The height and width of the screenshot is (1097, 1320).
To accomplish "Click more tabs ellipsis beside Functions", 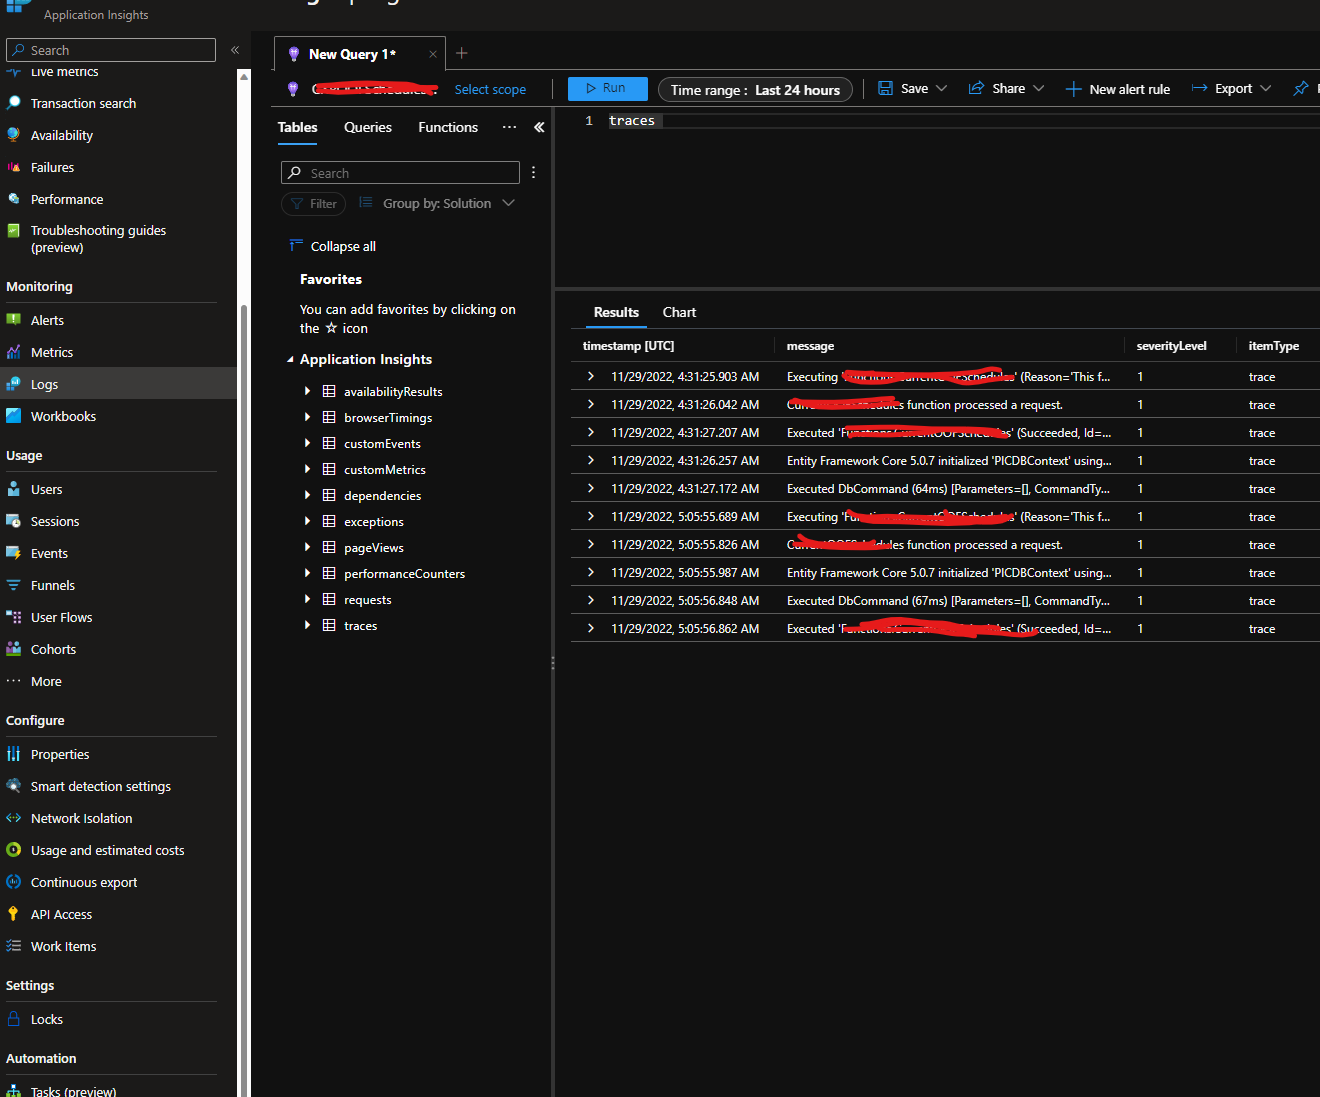I will tap(509, 127).
